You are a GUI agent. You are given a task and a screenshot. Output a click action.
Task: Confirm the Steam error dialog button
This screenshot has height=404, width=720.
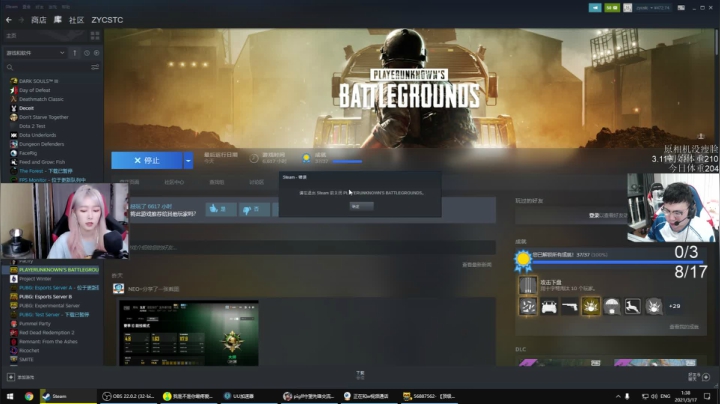coord(361,206)
